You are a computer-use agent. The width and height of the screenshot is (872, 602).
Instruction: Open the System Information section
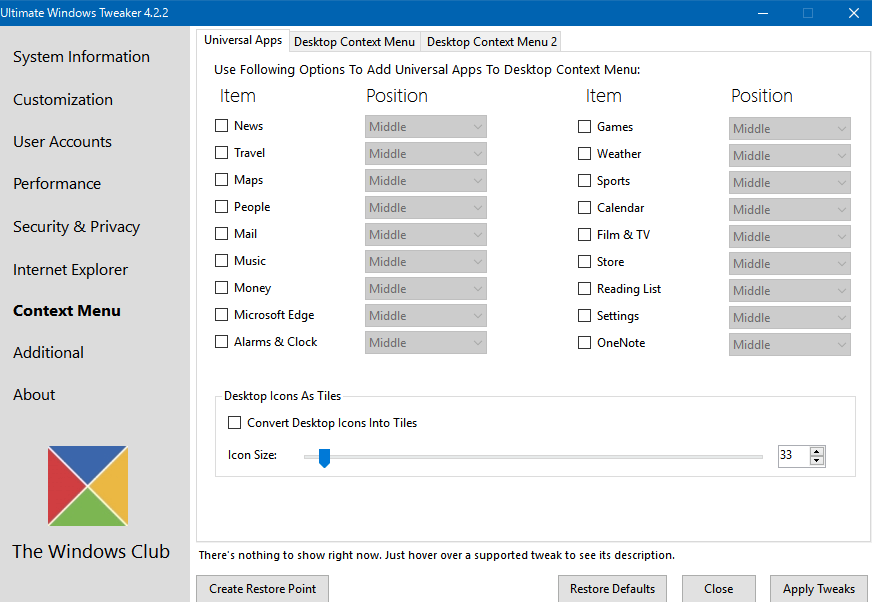(x=81, y=57)
